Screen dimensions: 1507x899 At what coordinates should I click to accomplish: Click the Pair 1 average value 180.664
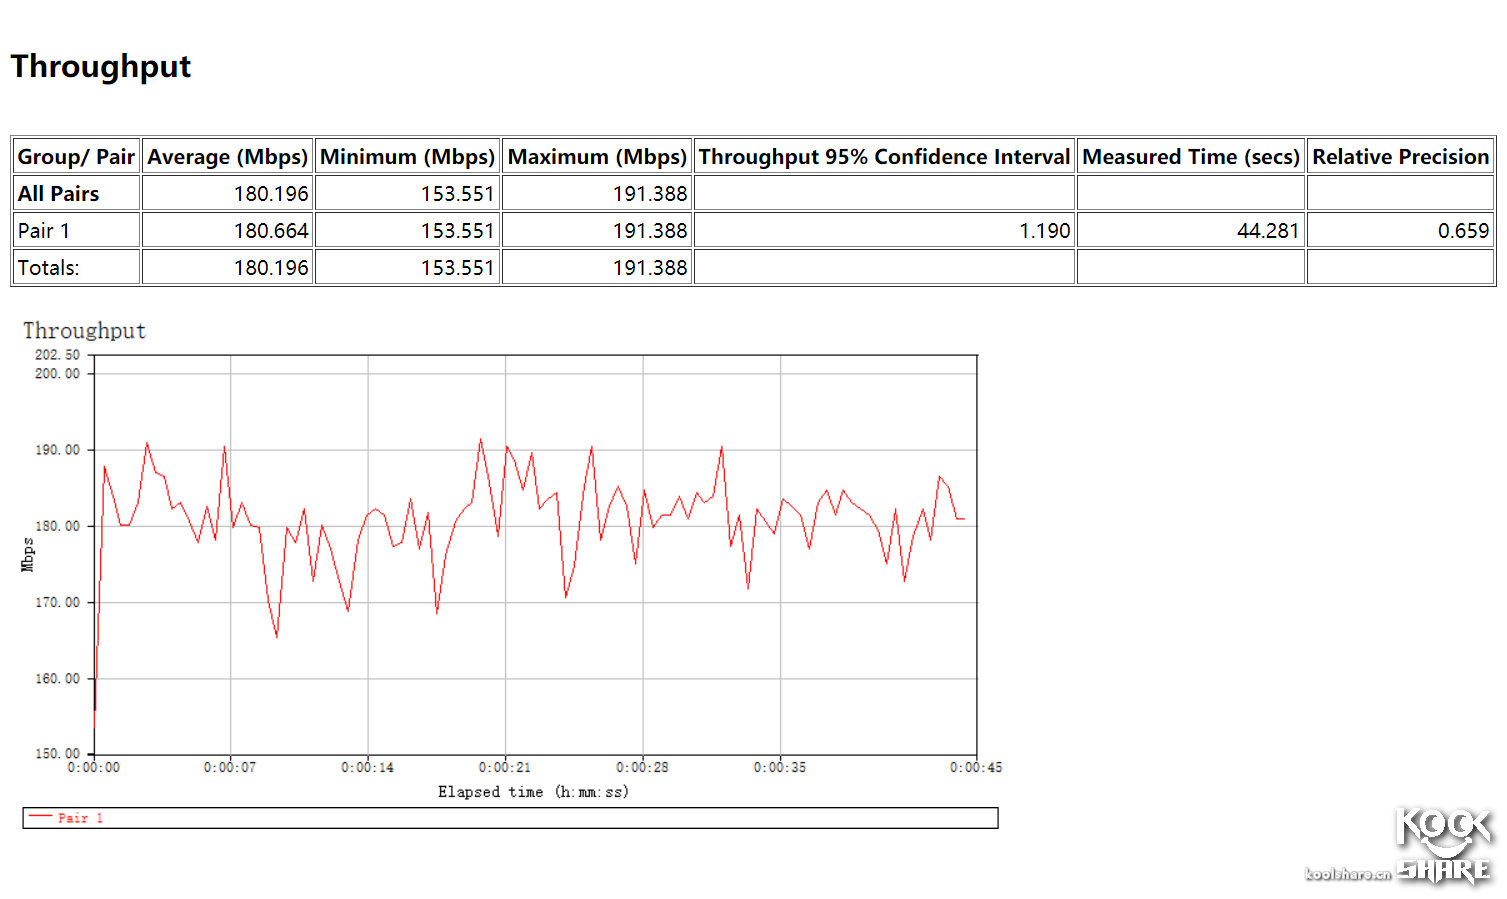[271, 231]
